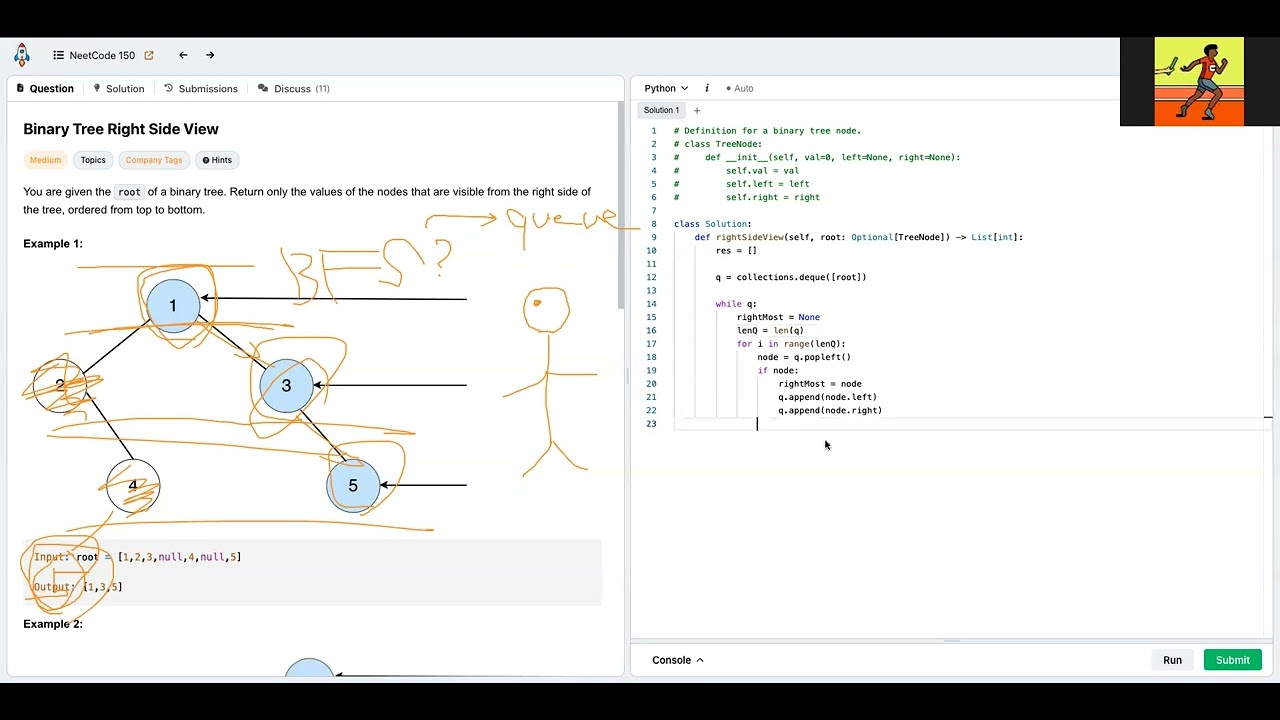Click the 'q.append(node.left)' line
1280x720 pixels.
(828, 397)
